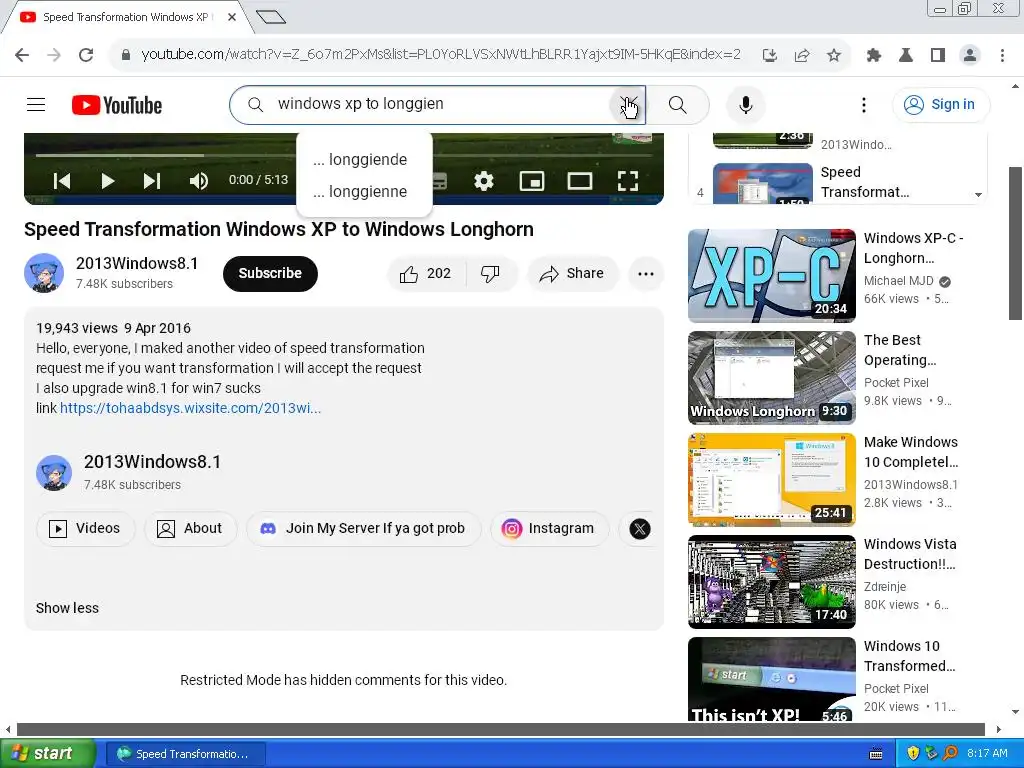The width and height of the screenshot is (1024, 768).
Task: Go back to the previous page
Action: [x=22, y=55]
